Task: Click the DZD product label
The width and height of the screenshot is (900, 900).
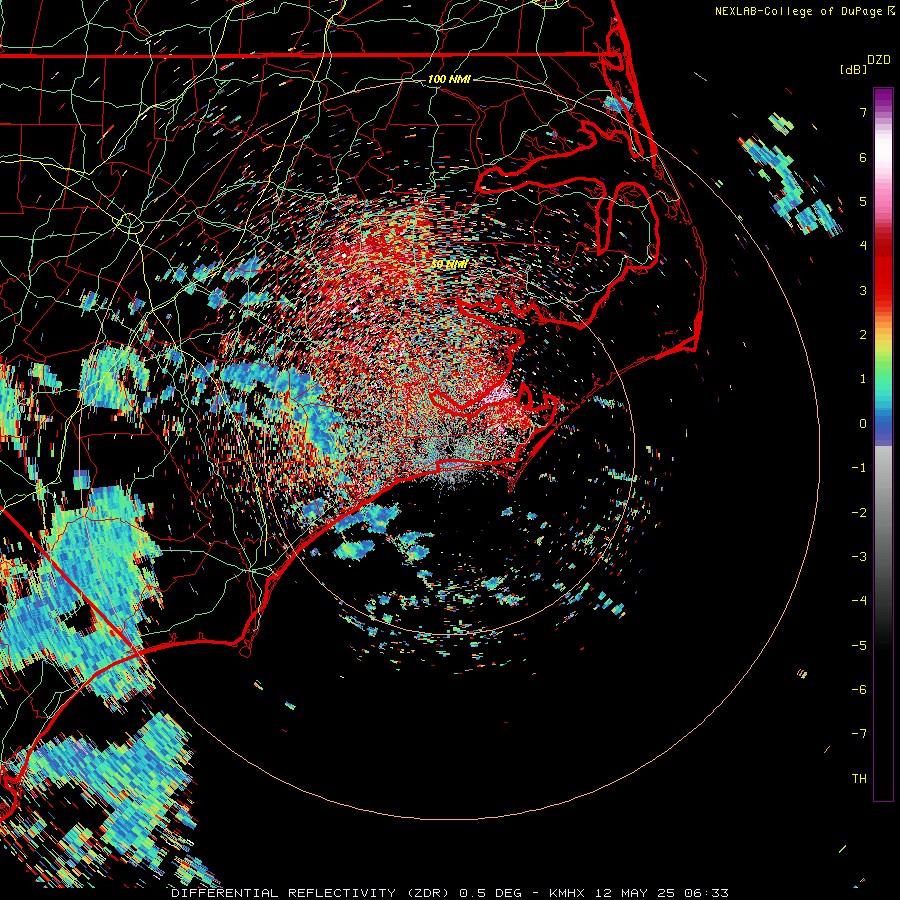Action: [879, 60]
